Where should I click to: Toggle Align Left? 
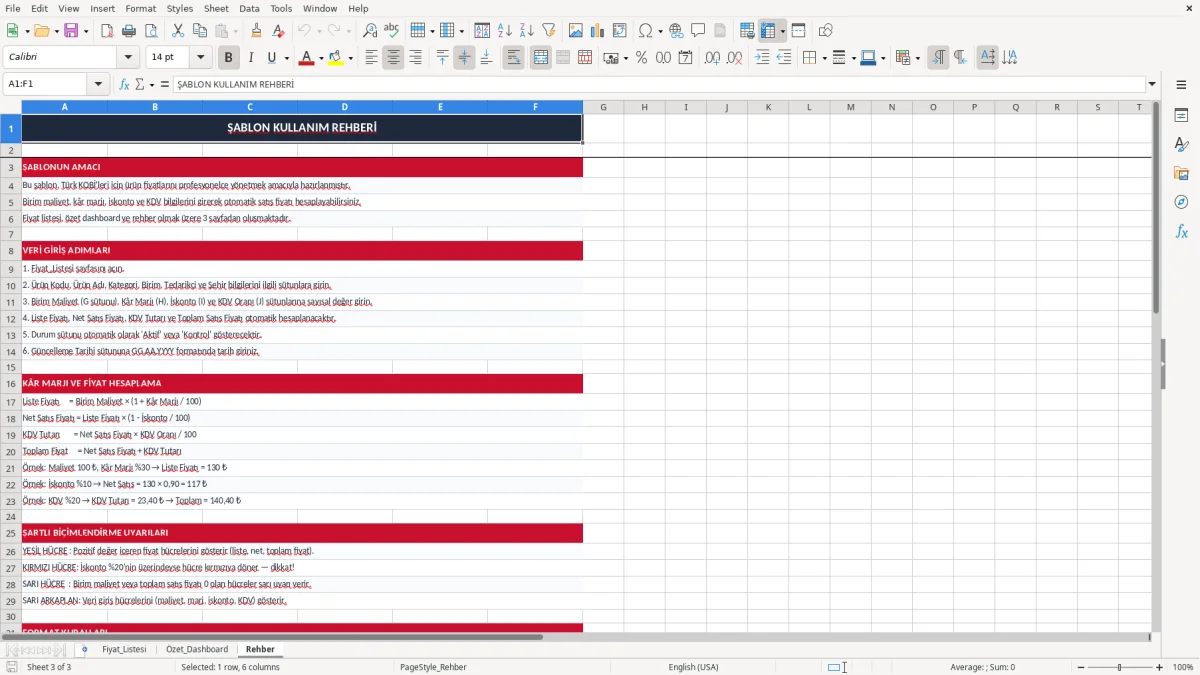(371, 58)
